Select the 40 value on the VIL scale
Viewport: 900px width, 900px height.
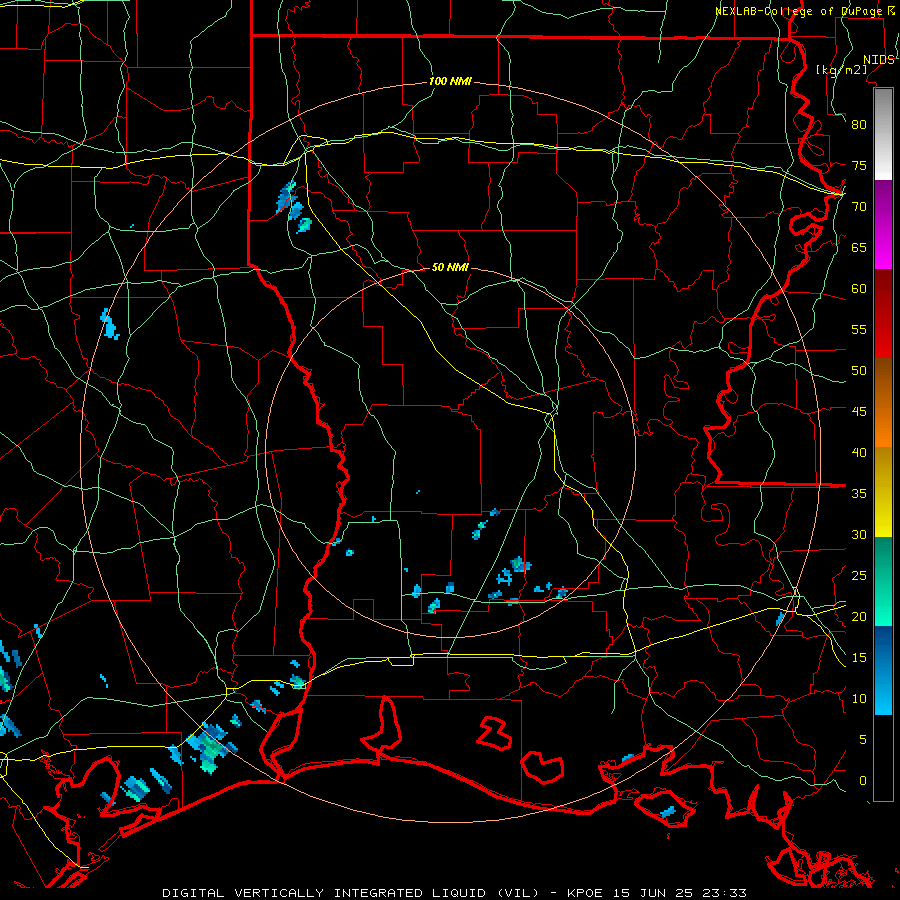click(859, 452)
